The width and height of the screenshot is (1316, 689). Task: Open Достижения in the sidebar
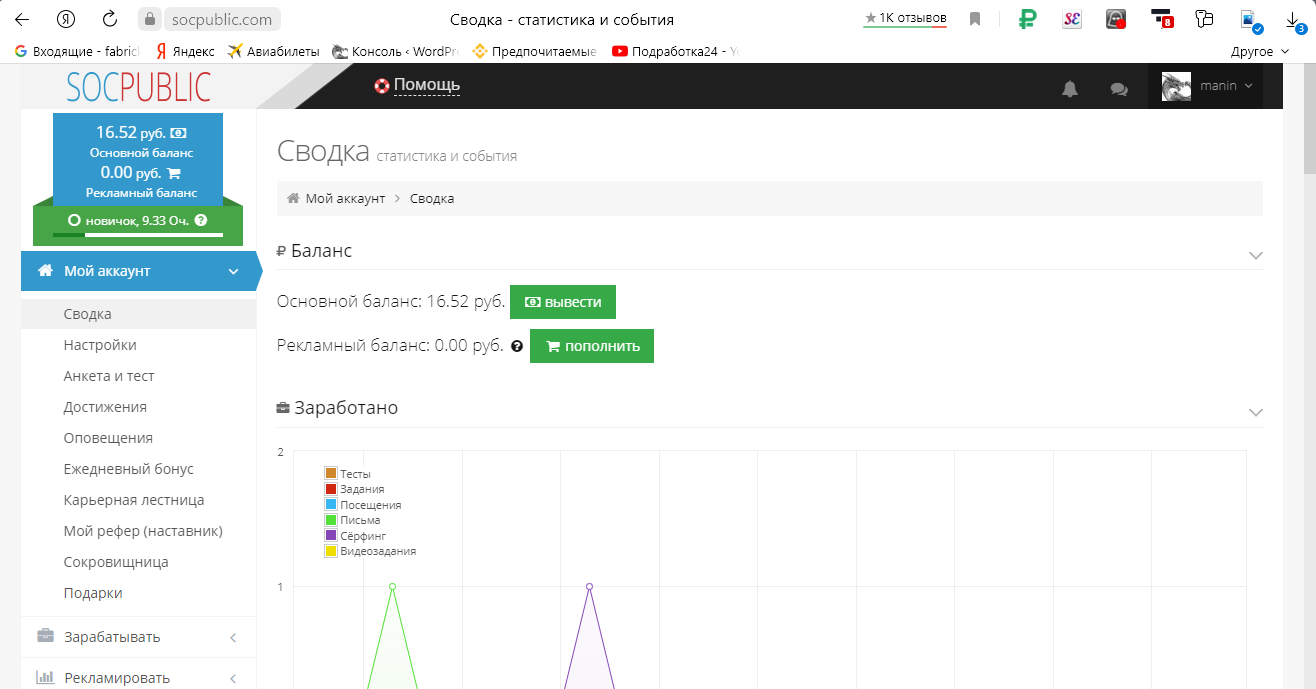click(x=105, y=407)
